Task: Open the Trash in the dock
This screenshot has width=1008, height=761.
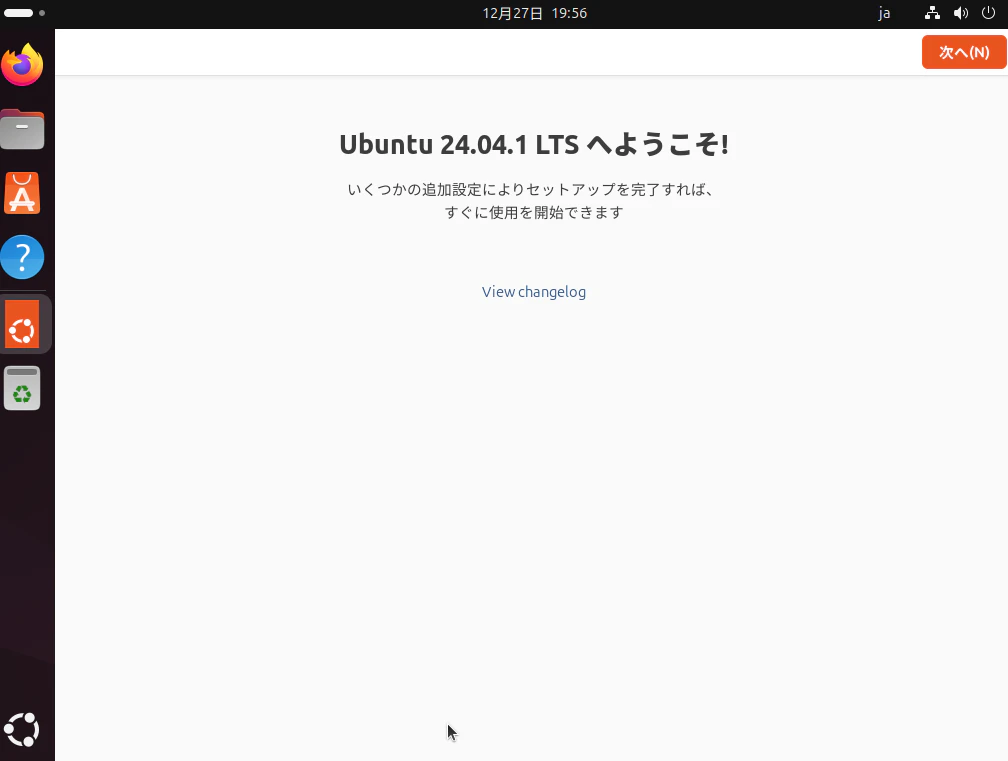Action: coord(22,388)
